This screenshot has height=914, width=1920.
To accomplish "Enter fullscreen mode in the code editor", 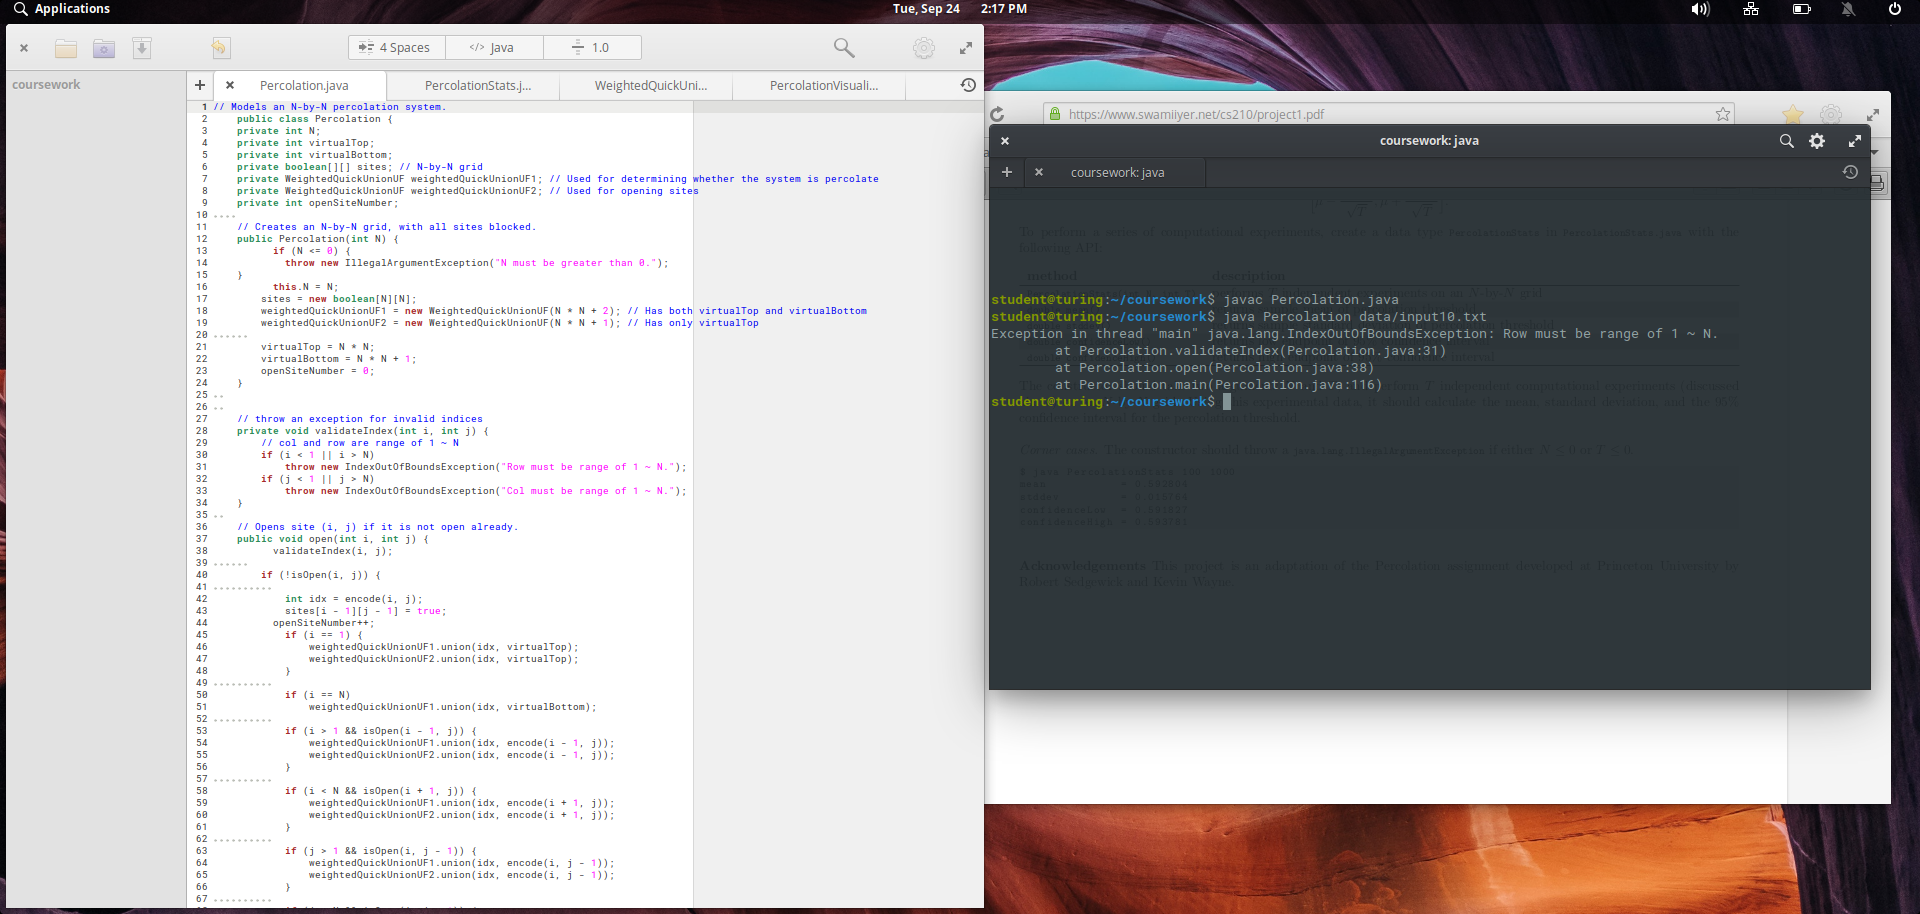I will (x=965, y=47).
